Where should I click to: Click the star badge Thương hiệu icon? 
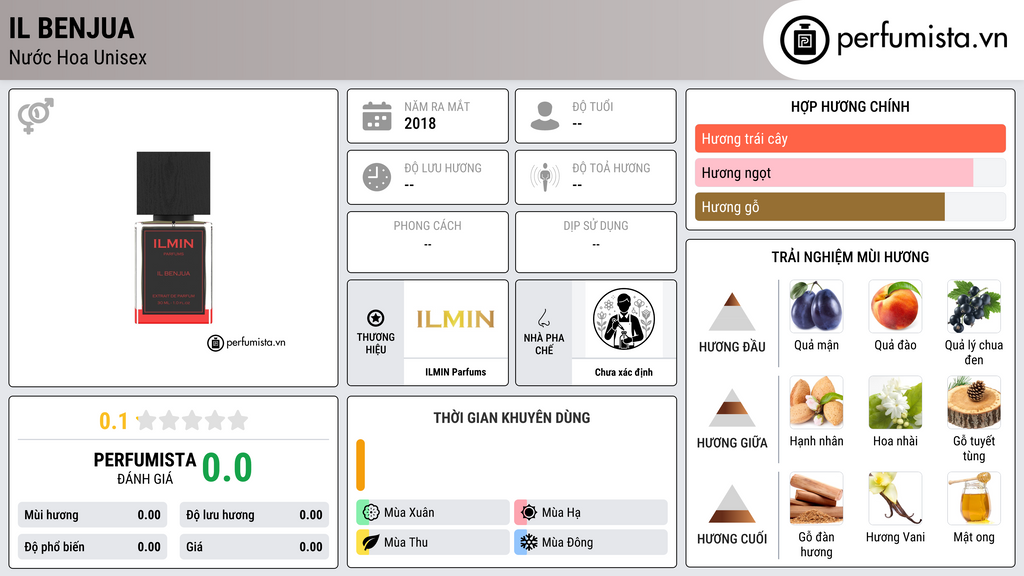[376, 318]
